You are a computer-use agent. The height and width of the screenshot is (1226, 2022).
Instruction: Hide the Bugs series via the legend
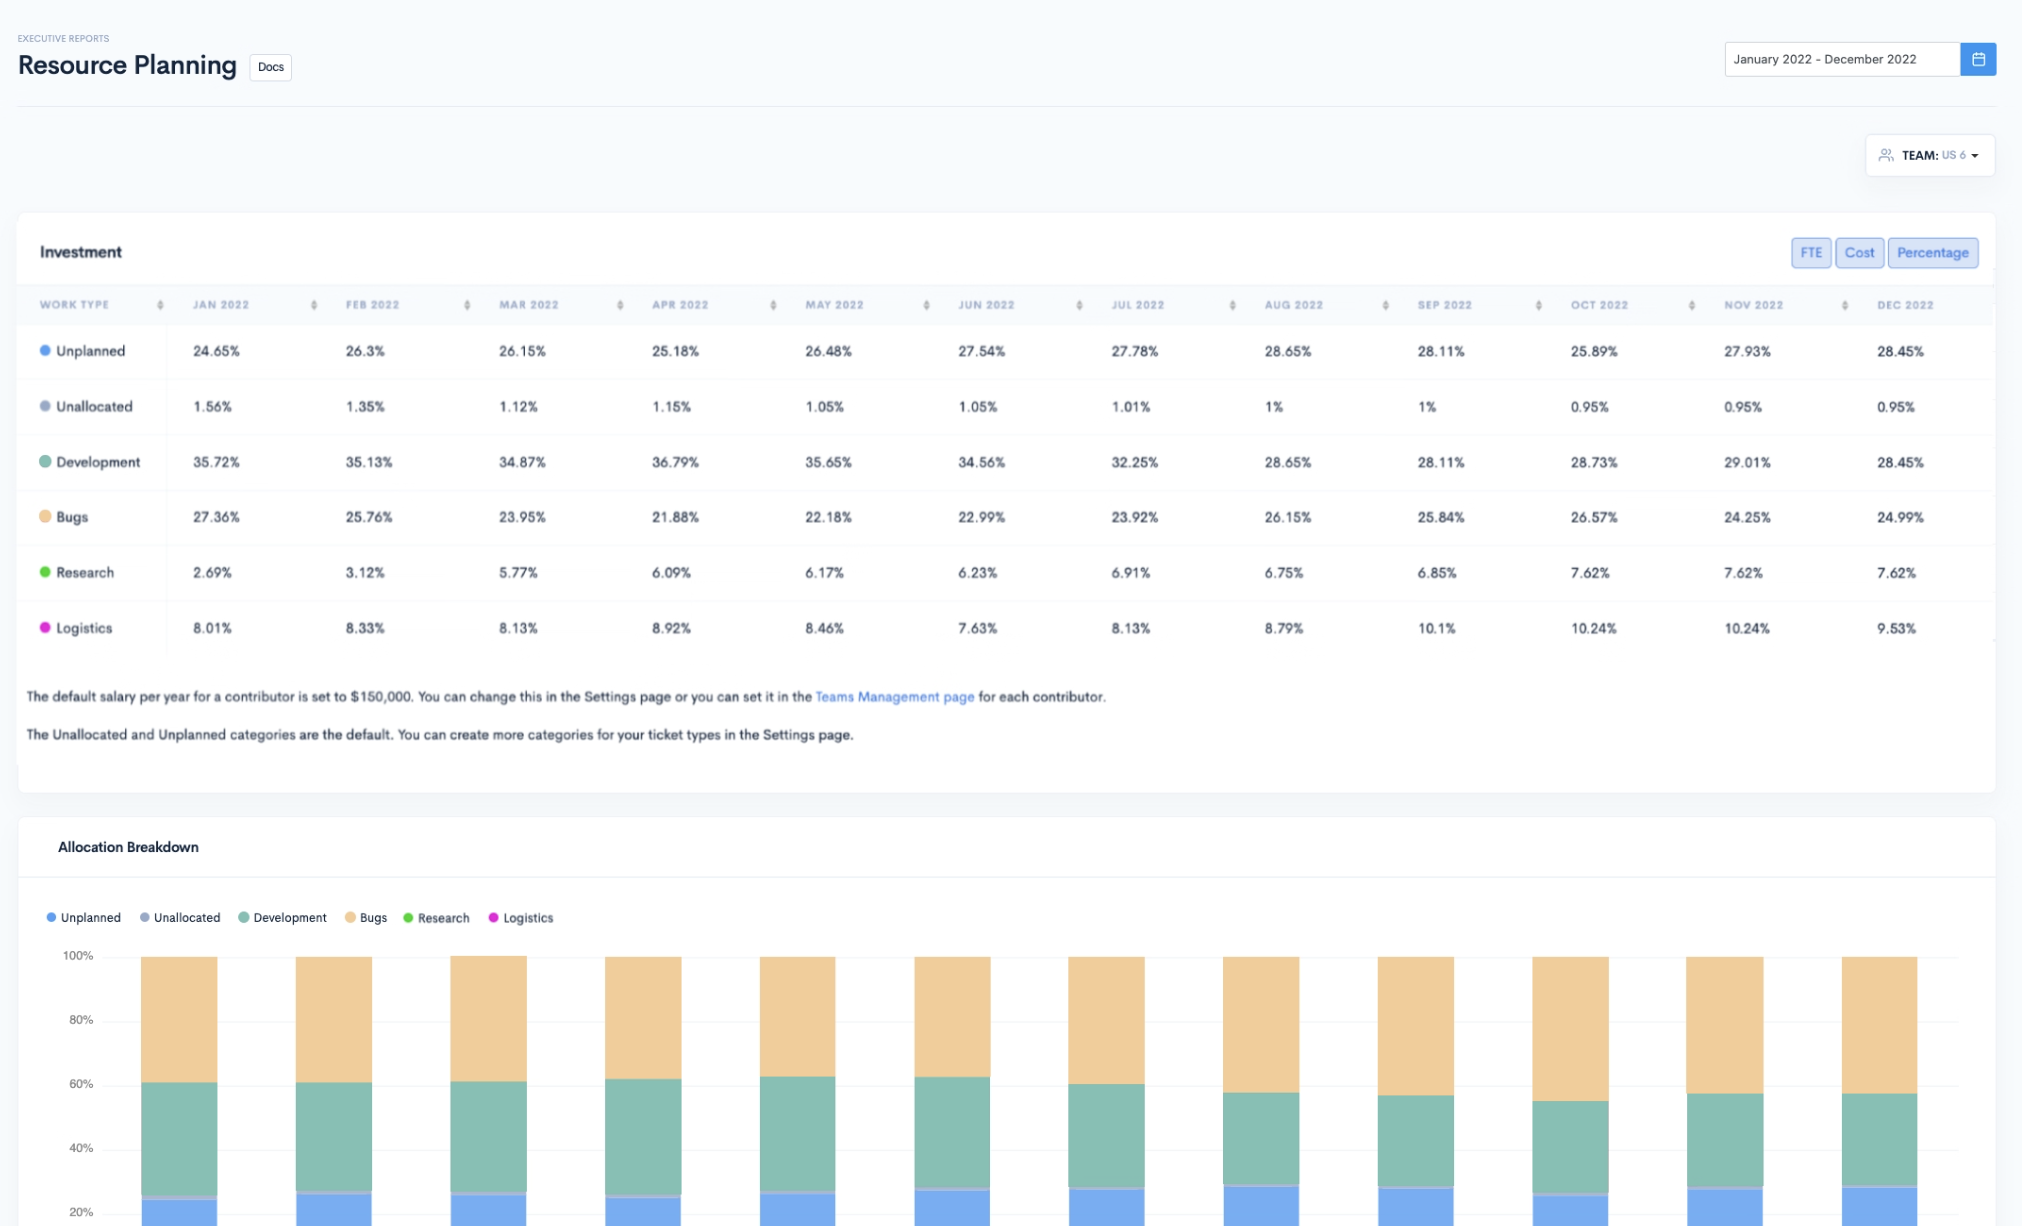click(x=366, y=917)
